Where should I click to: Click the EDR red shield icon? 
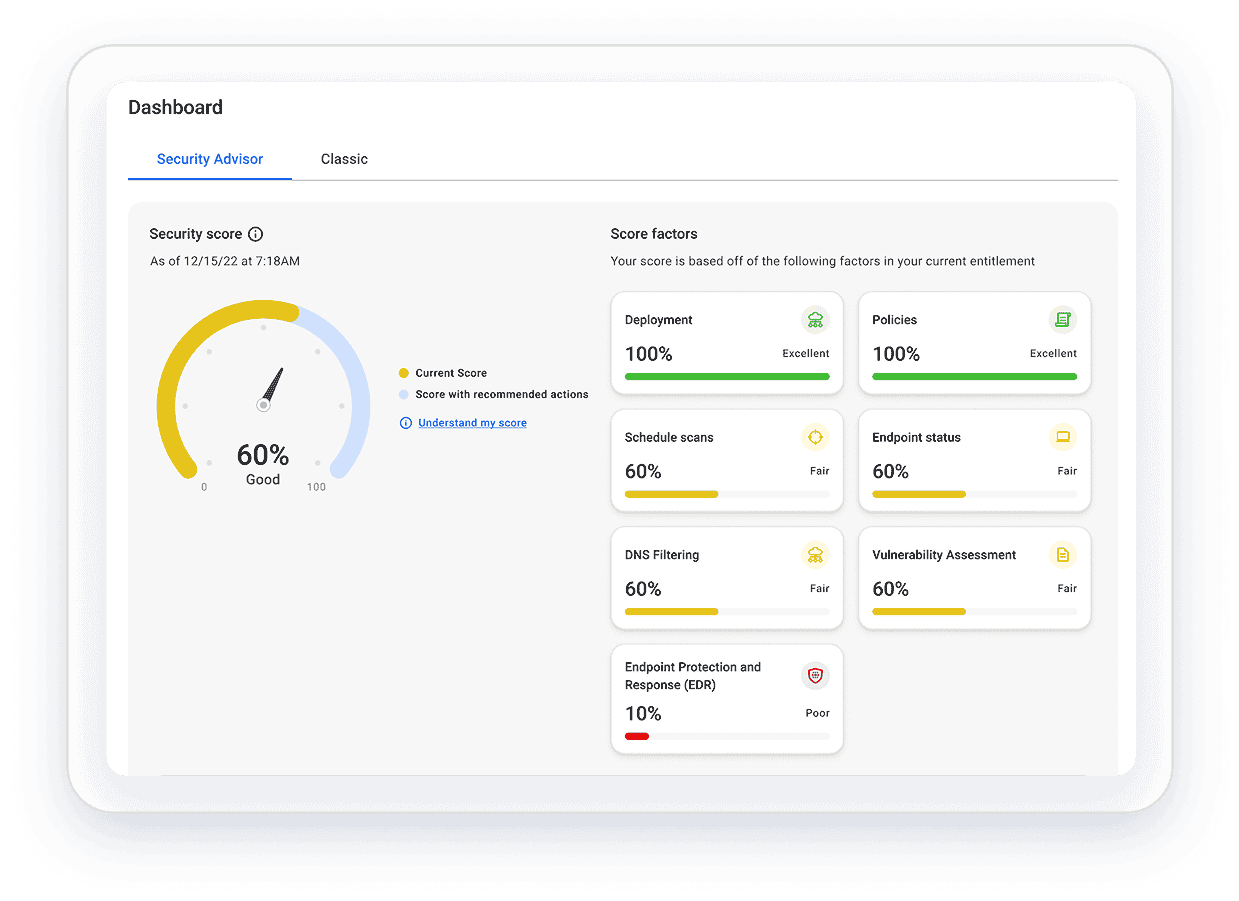815,676
